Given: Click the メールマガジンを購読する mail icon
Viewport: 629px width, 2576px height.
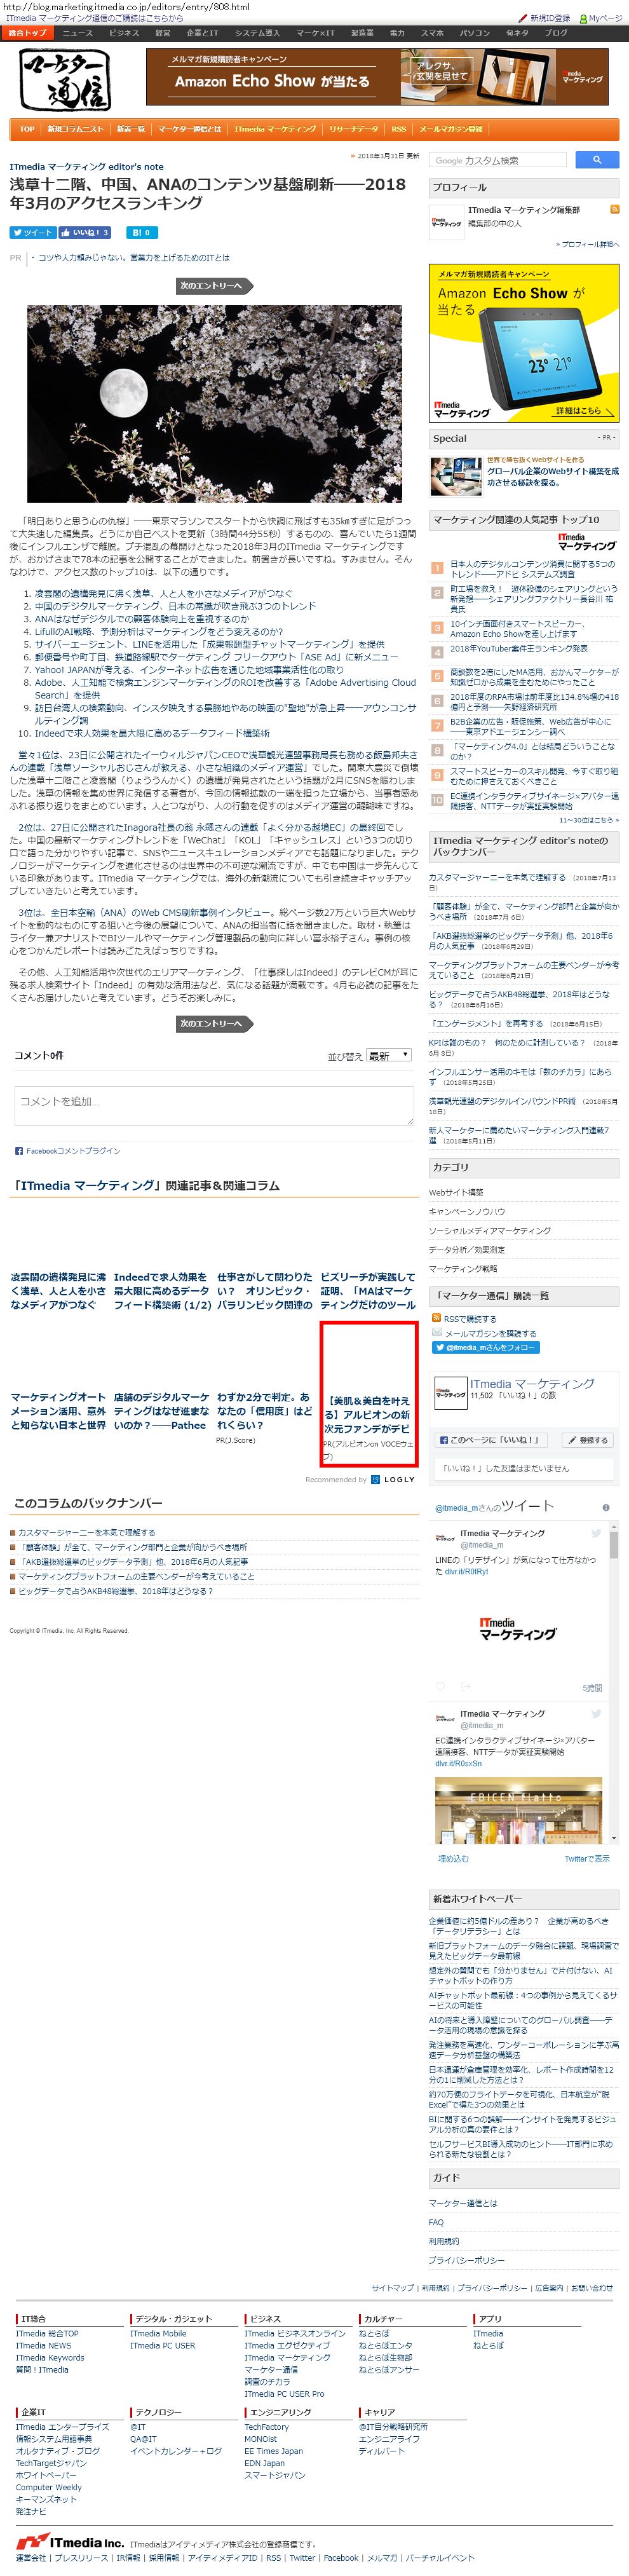Looking at the screenshot, I should pos(437,1333).
